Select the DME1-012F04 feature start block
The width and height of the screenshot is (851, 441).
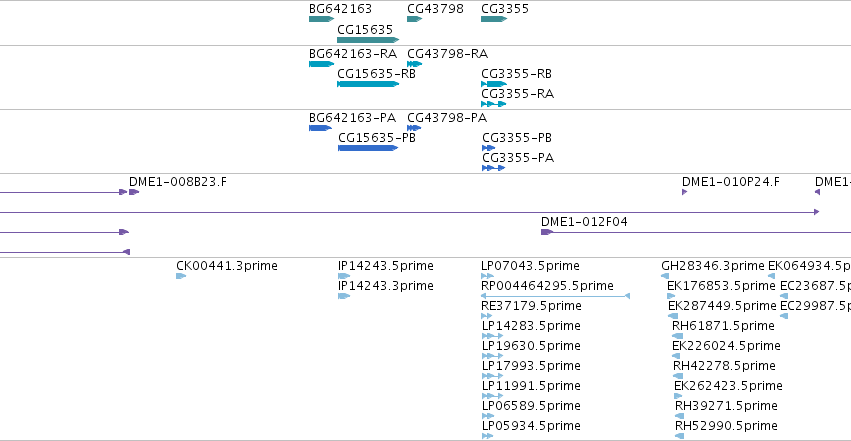coord(547,232)
